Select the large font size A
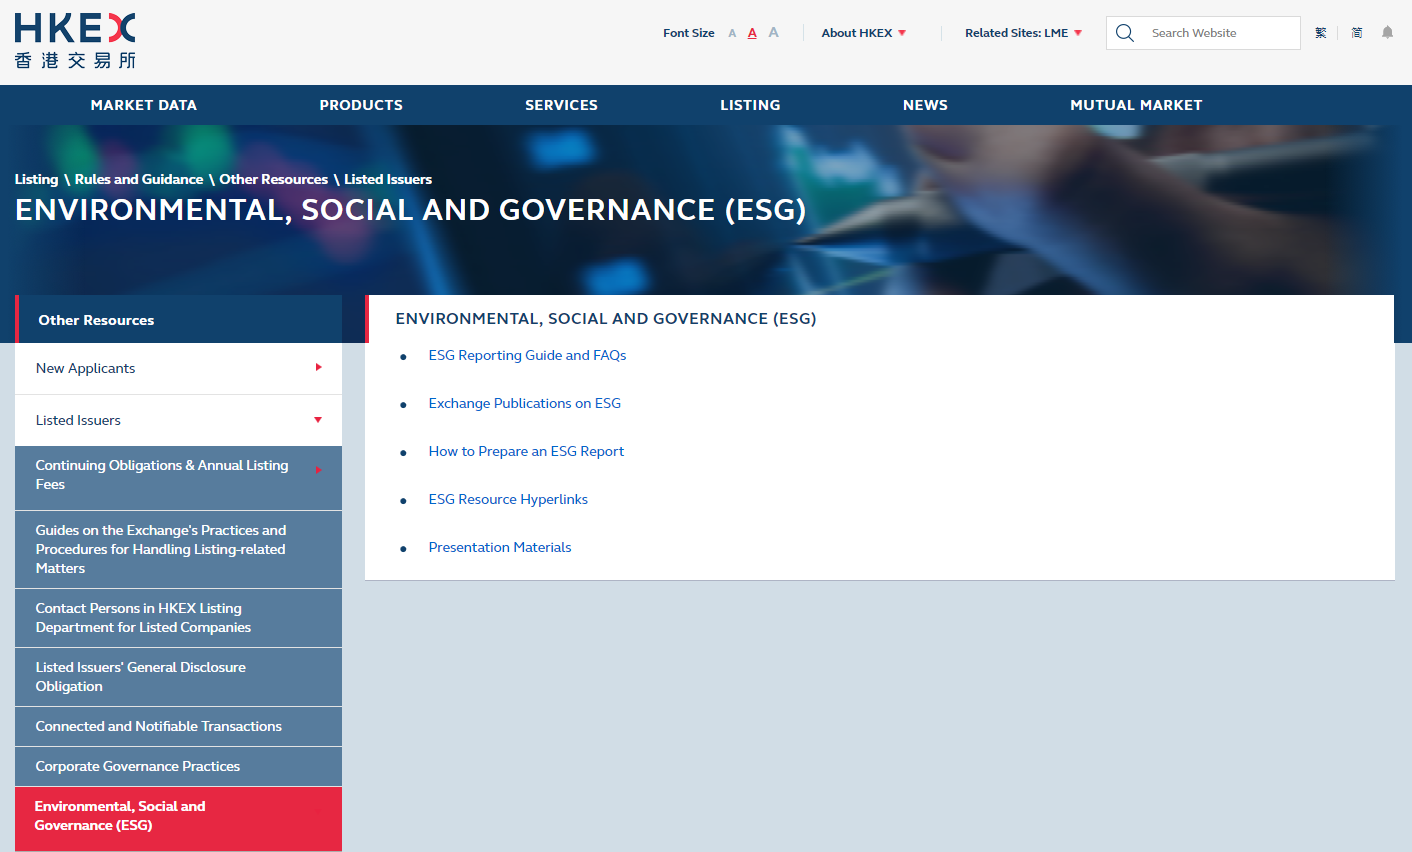Screen dimensions: 1412x852 (x=773, y=33)
